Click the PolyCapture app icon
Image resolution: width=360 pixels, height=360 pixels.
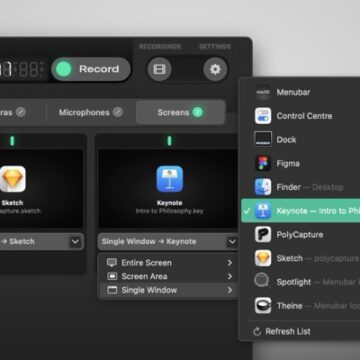pos(263,235)
